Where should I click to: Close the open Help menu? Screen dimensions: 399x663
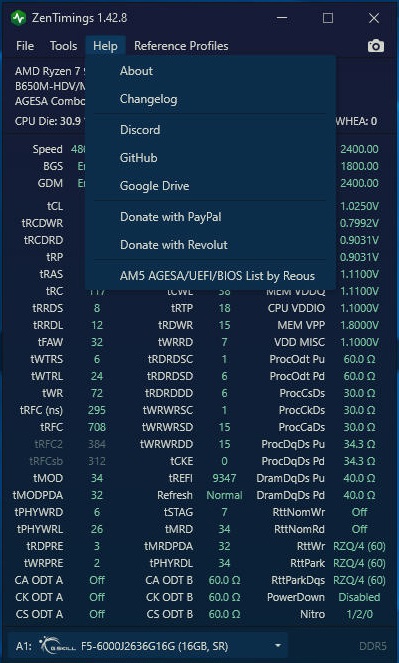click(105, 46)
